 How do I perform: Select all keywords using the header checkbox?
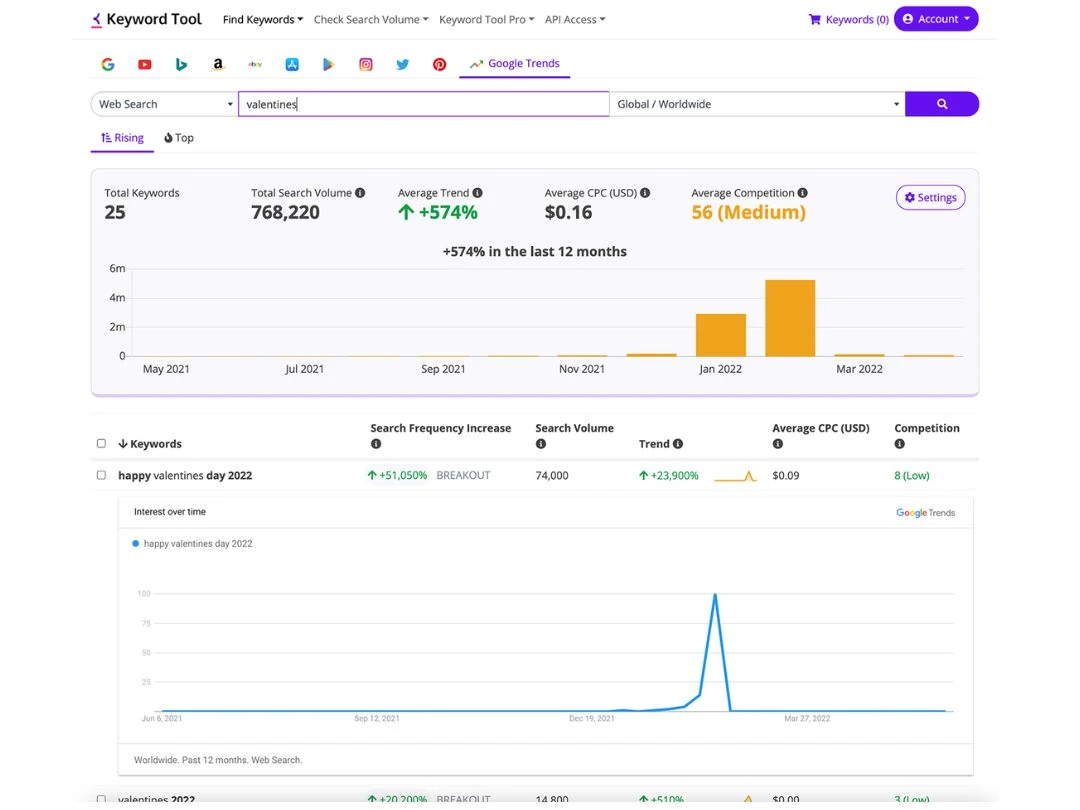101,443
